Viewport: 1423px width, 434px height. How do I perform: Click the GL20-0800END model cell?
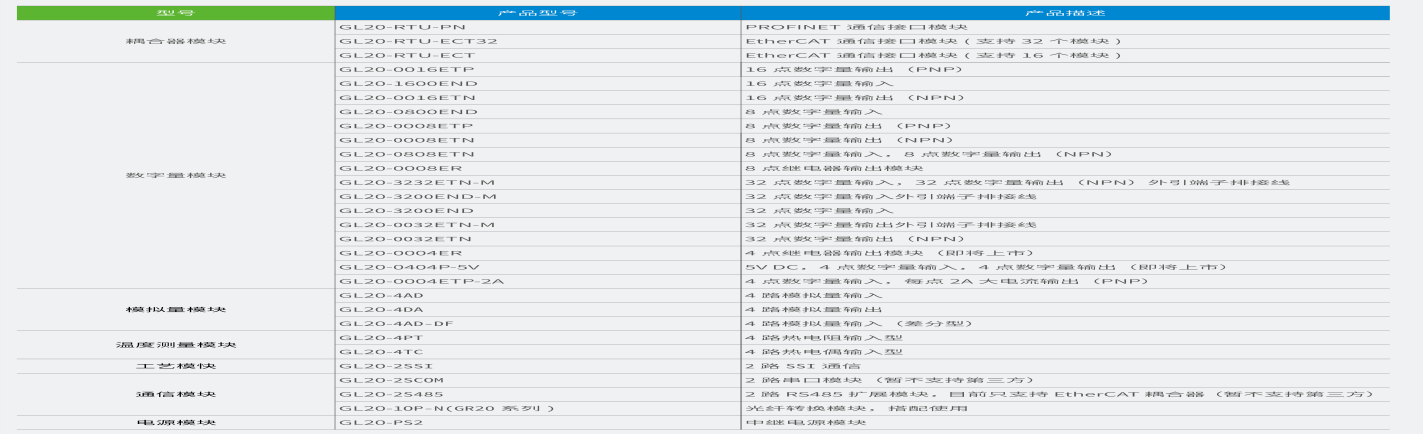[537, 111]
